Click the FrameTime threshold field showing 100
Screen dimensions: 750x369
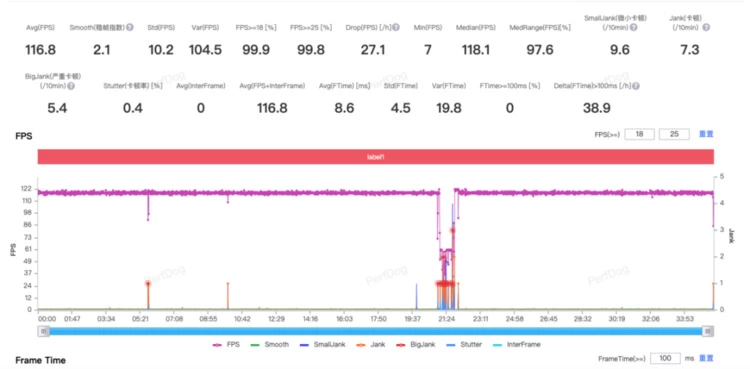(x=665, y=358)
